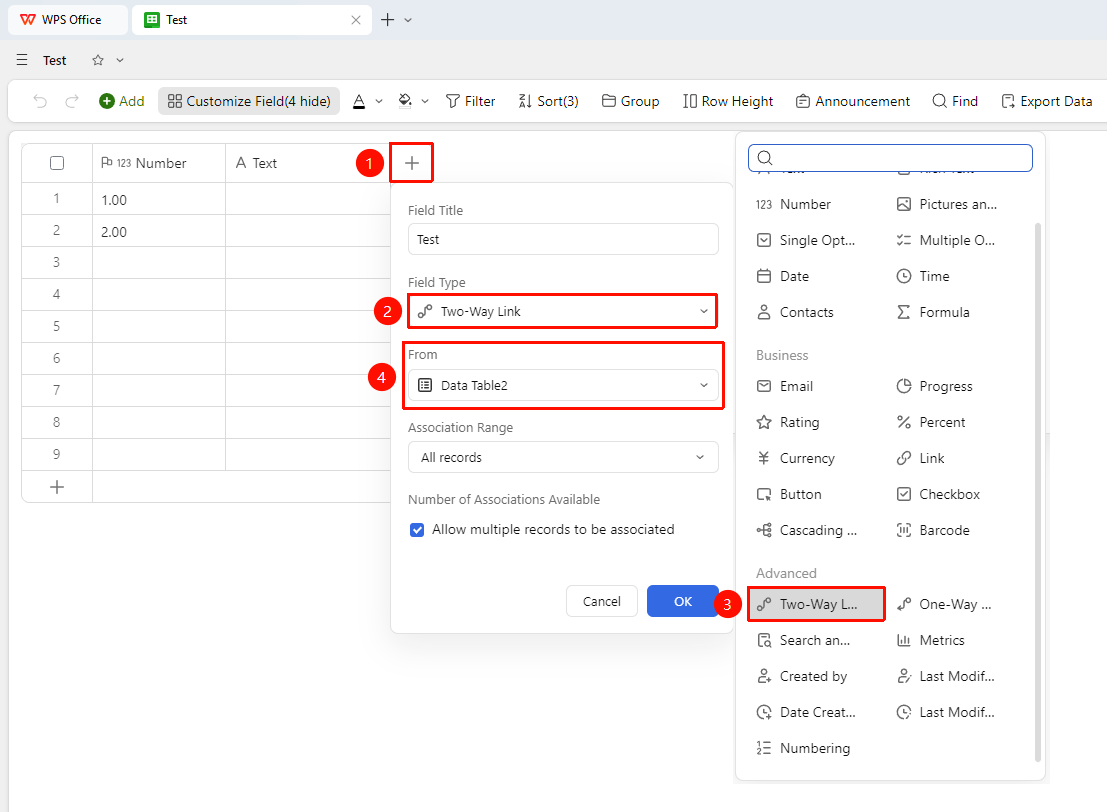Viewport: 1107px width, 812px height.
Task: Open the hamburger menu icon
Action: tap(22, 60)
